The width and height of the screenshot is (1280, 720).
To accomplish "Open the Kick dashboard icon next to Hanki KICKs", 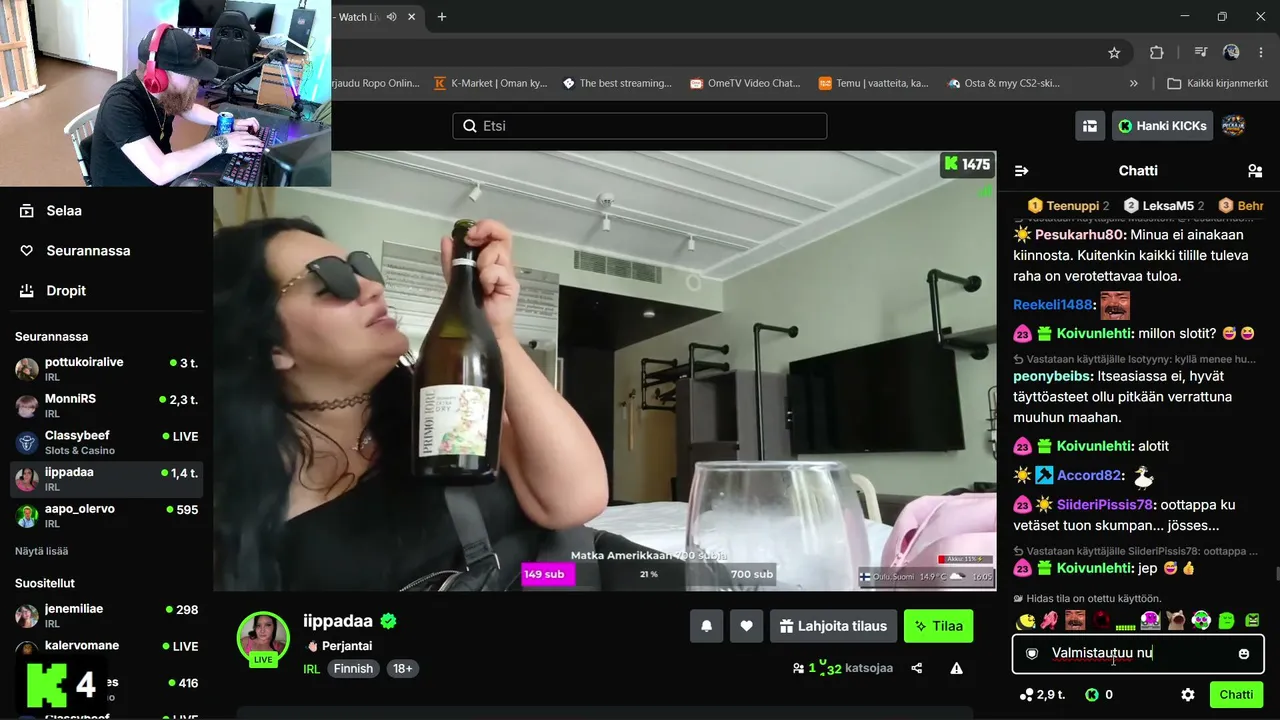I will [1089, 126].
